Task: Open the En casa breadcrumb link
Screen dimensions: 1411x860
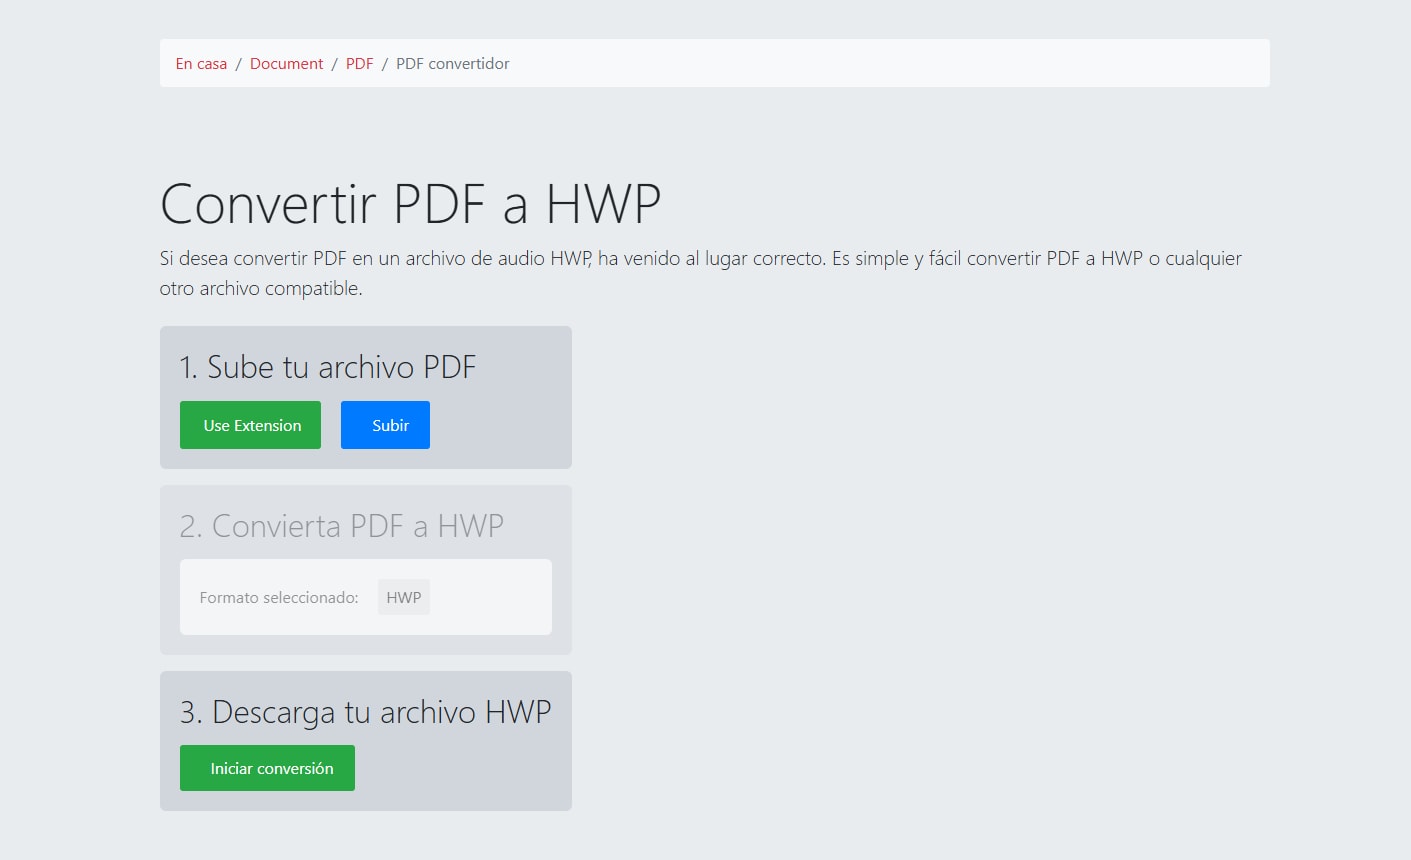Action: [x=200, y=63]
